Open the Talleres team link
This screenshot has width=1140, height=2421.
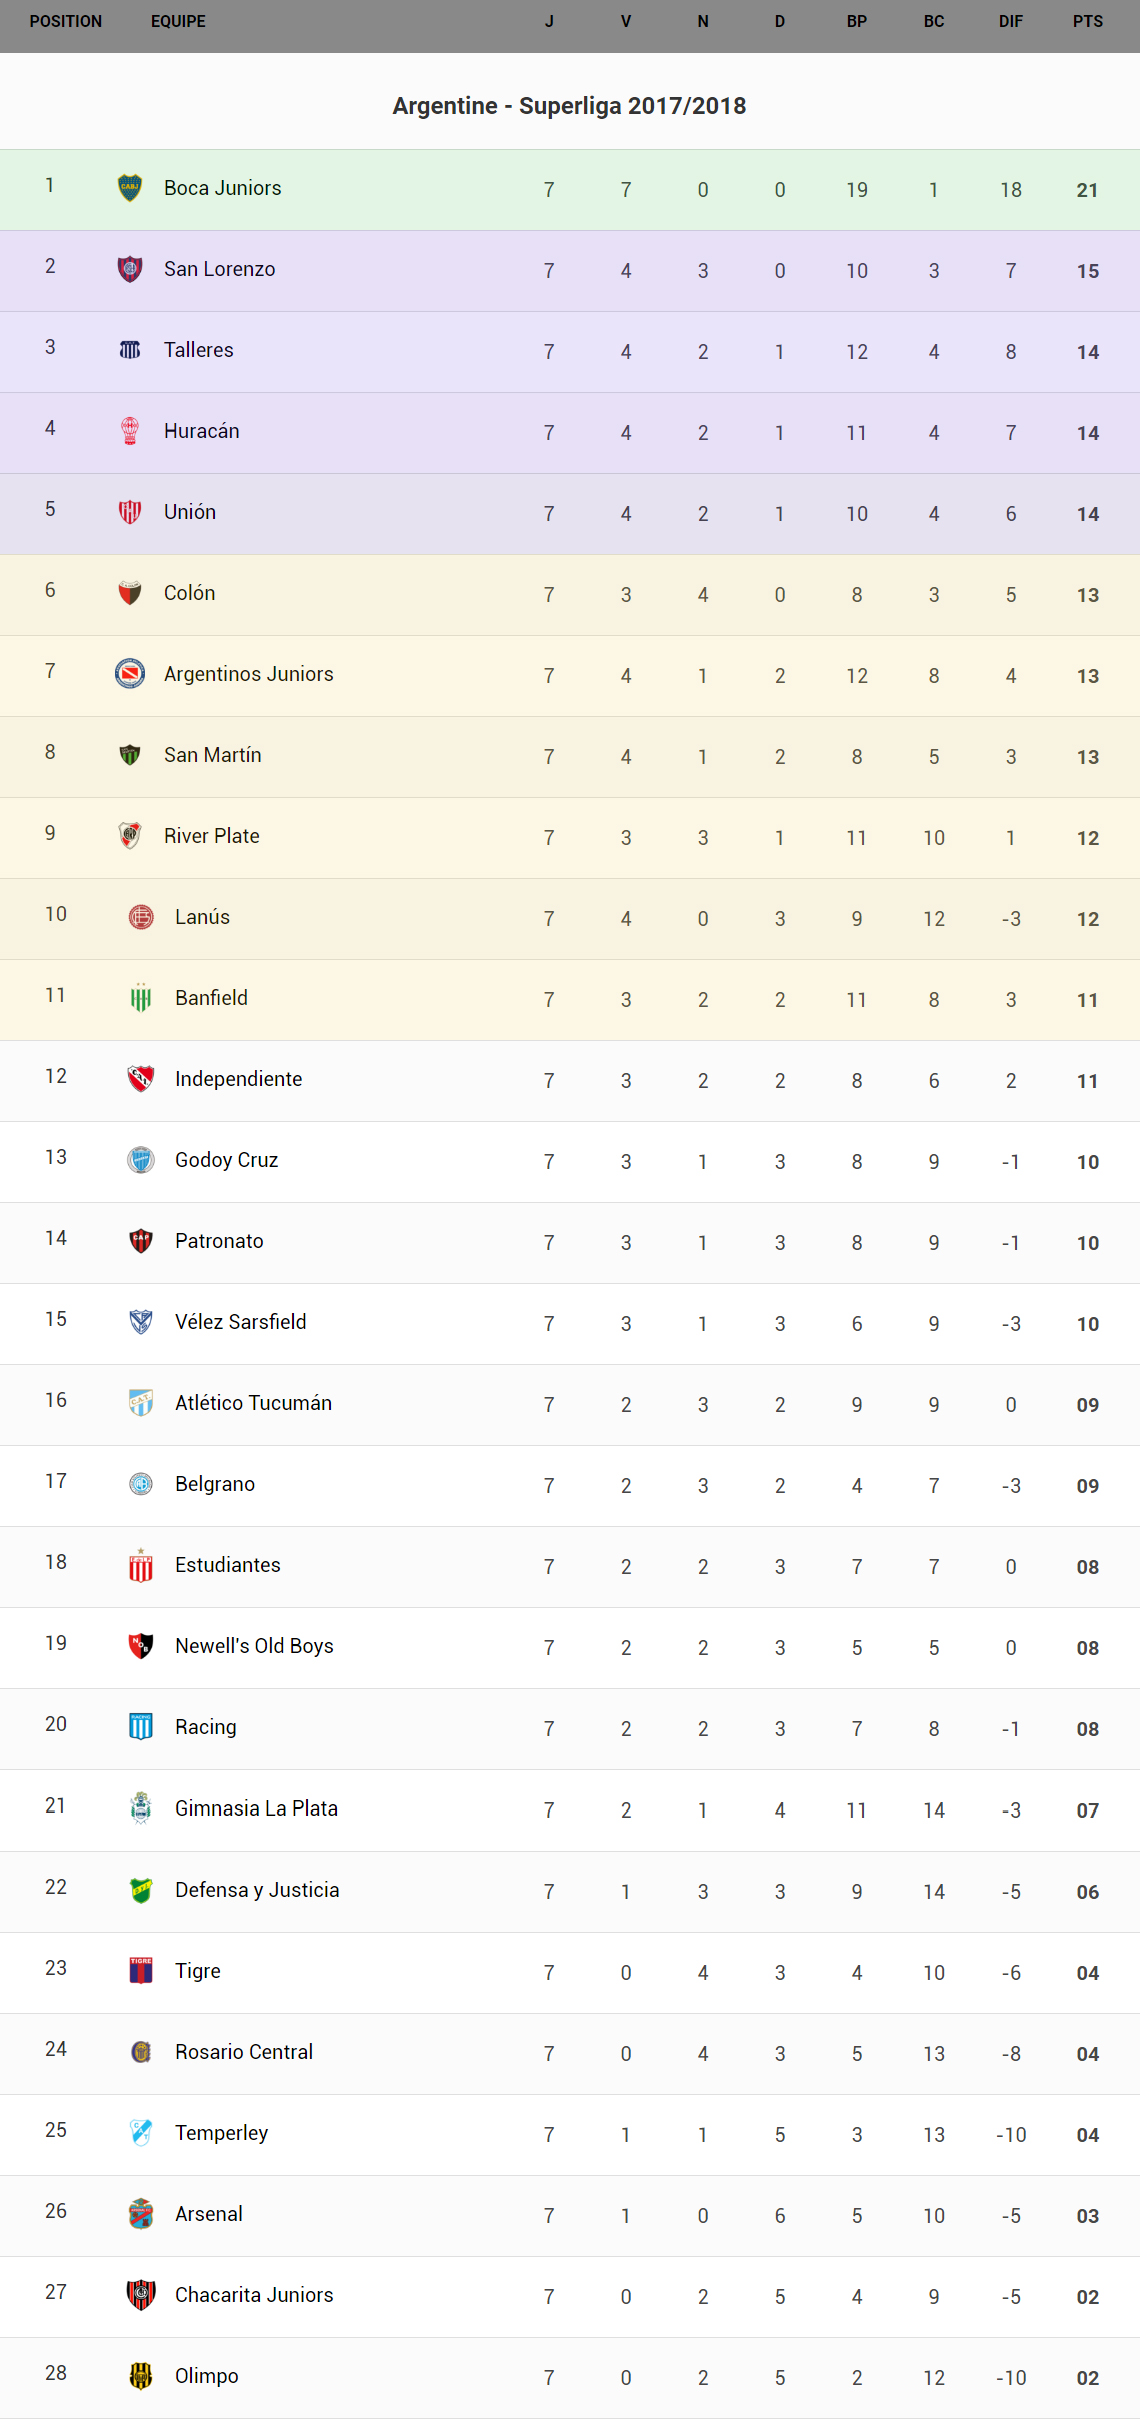(198, 350)
